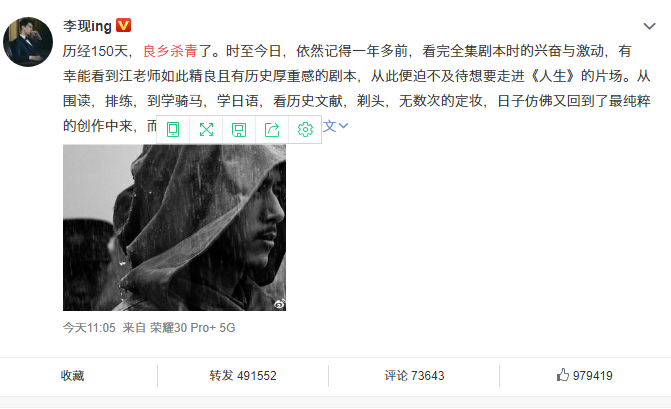
Task: Click the green floppy disk save icon
Action: point(239,130)
